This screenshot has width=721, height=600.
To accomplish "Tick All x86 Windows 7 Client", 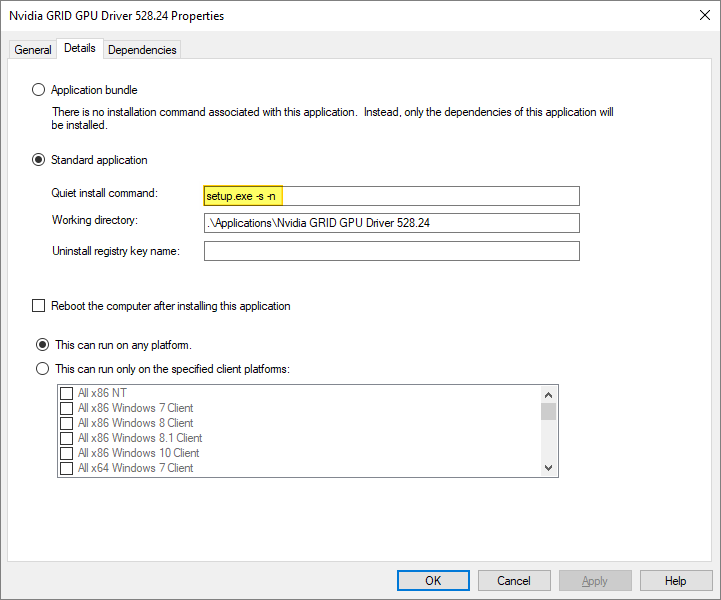I will [67, 409].
